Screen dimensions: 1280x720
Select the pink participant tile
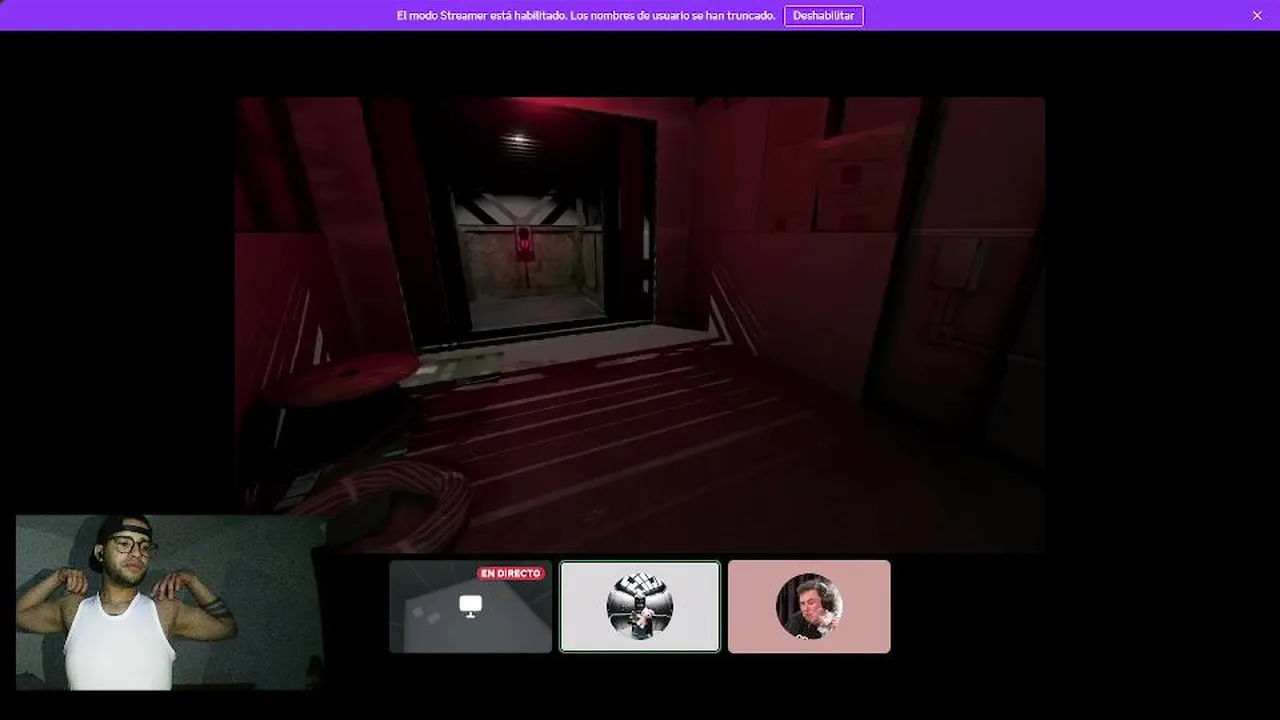[809, 606]
